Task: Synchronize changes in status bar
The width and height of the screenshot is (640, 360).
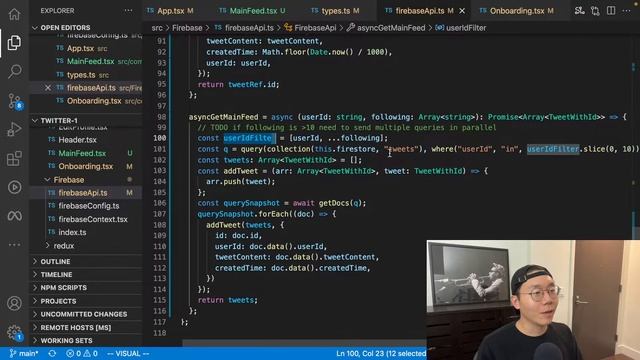Action: coord(52,353)
